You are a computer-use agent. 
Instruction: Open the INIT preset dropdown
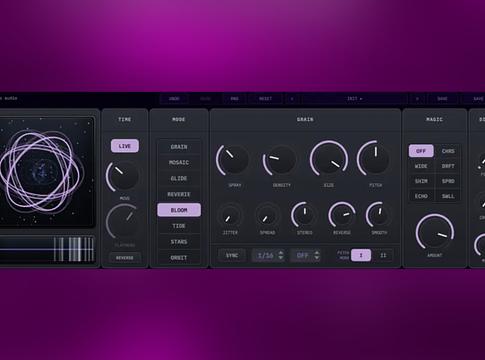354,99
